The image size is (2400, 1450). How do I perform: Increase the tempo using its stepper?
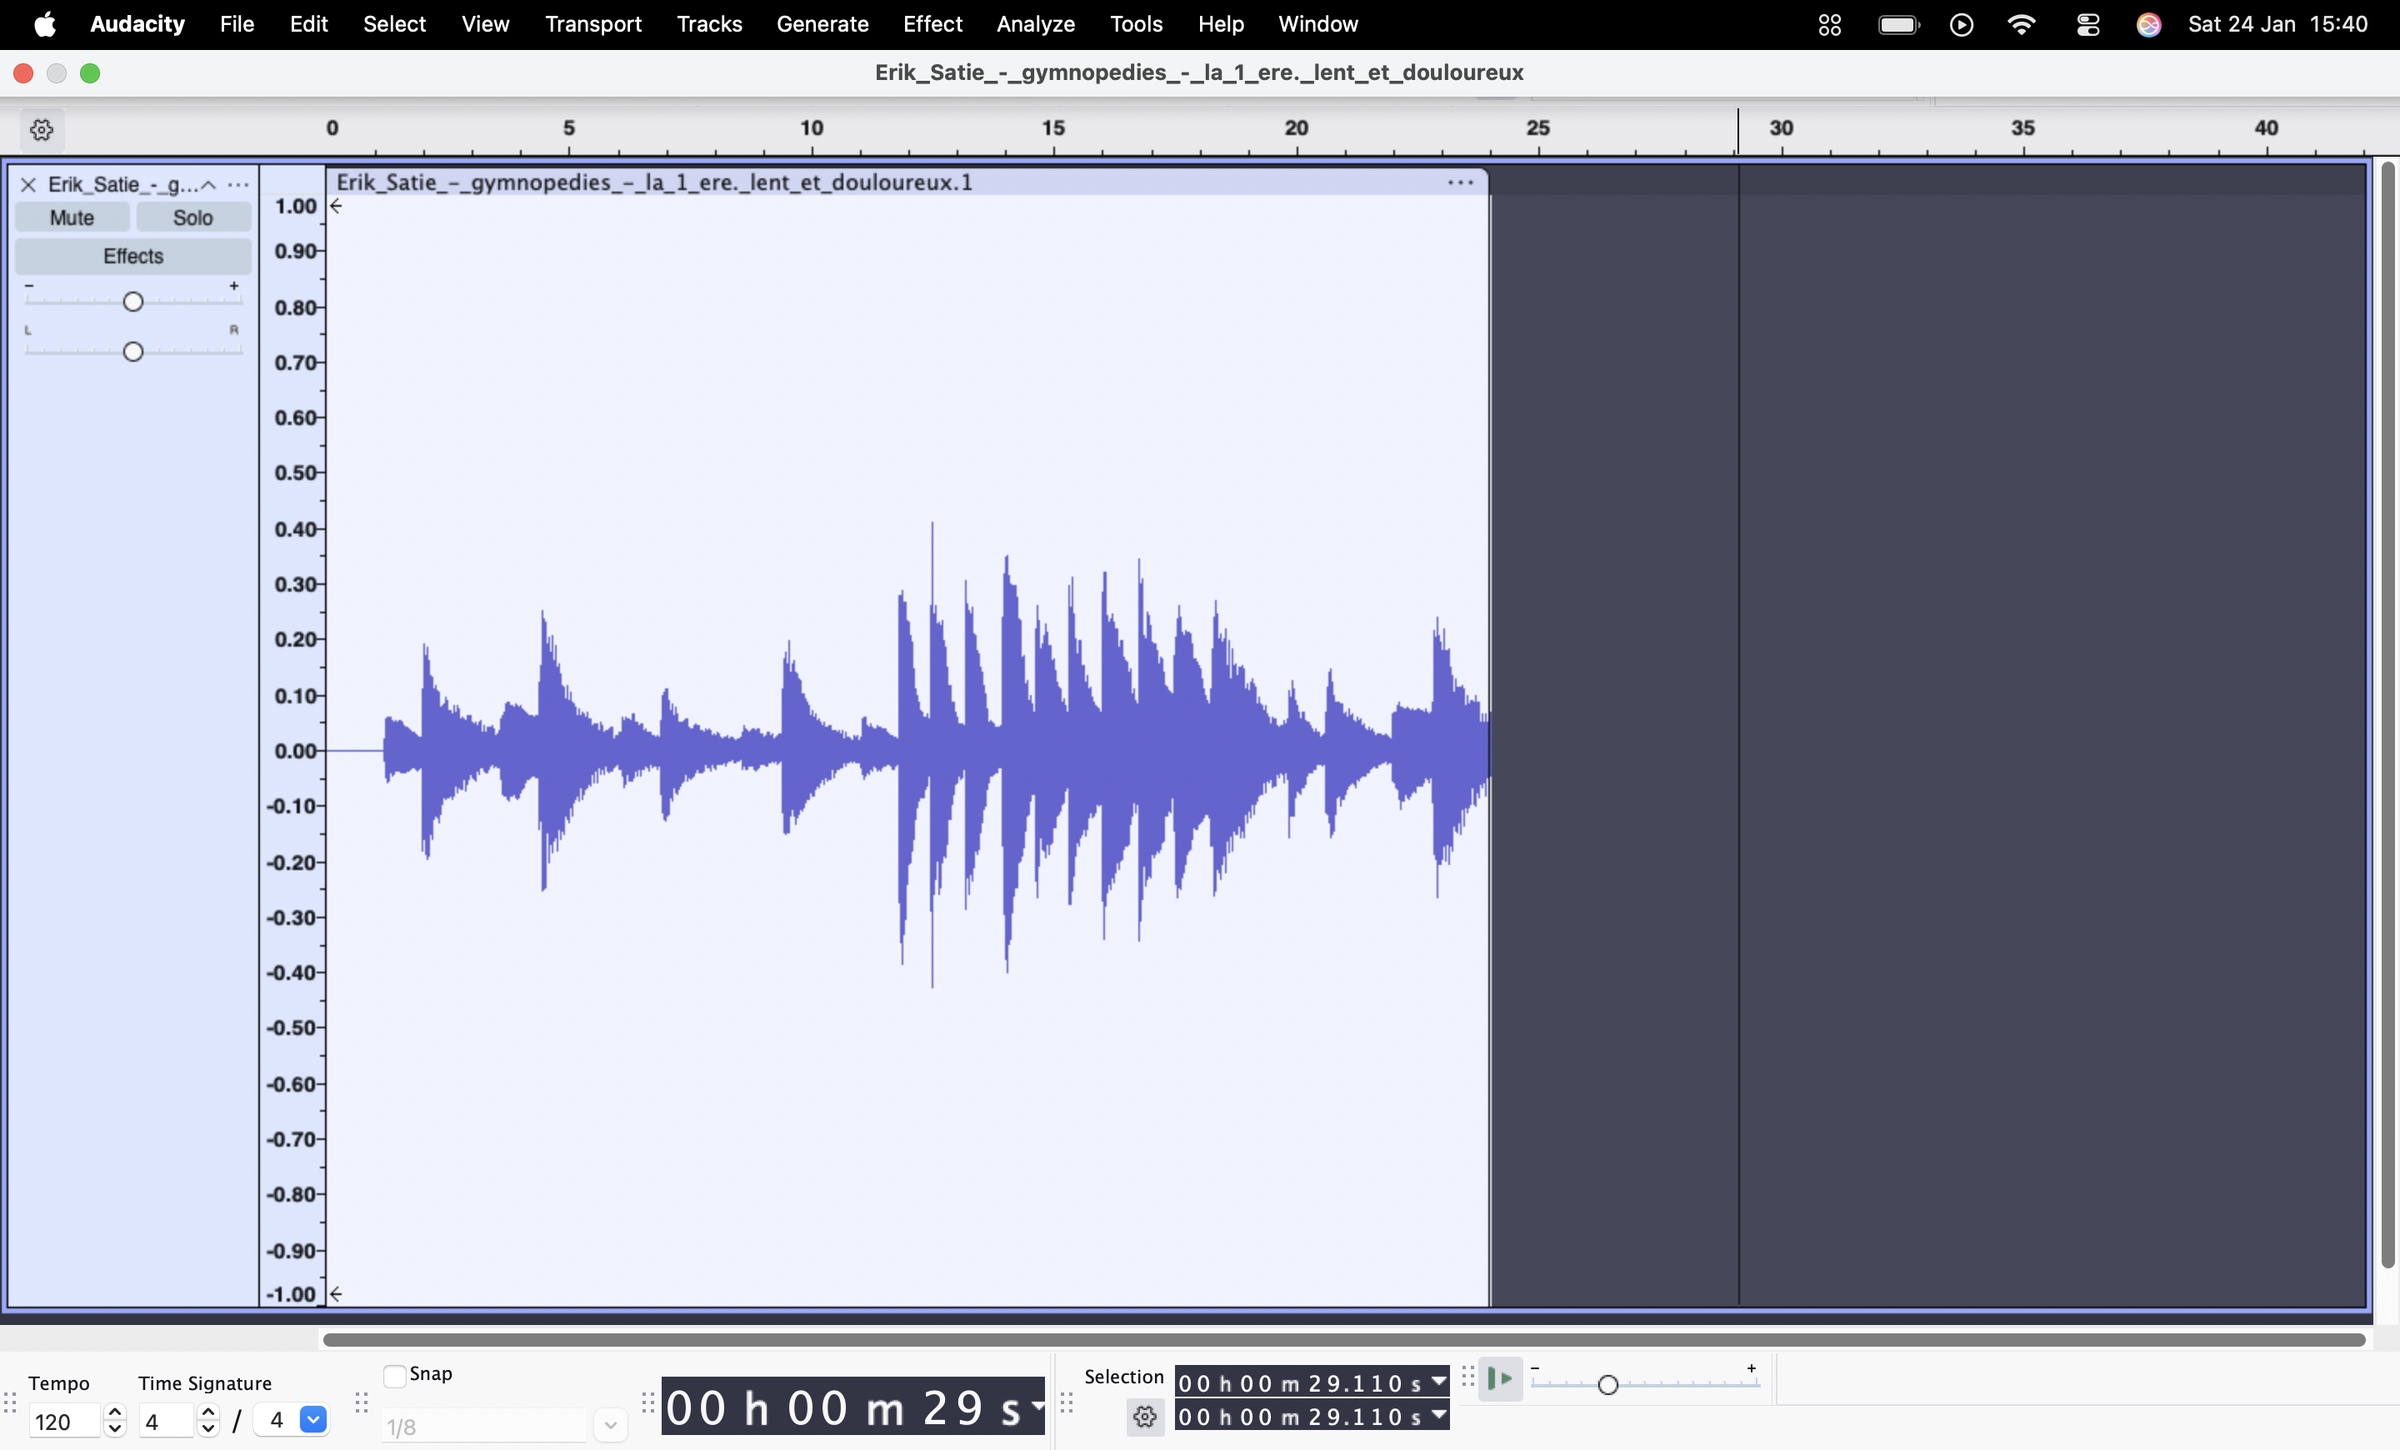(114, 1412)
